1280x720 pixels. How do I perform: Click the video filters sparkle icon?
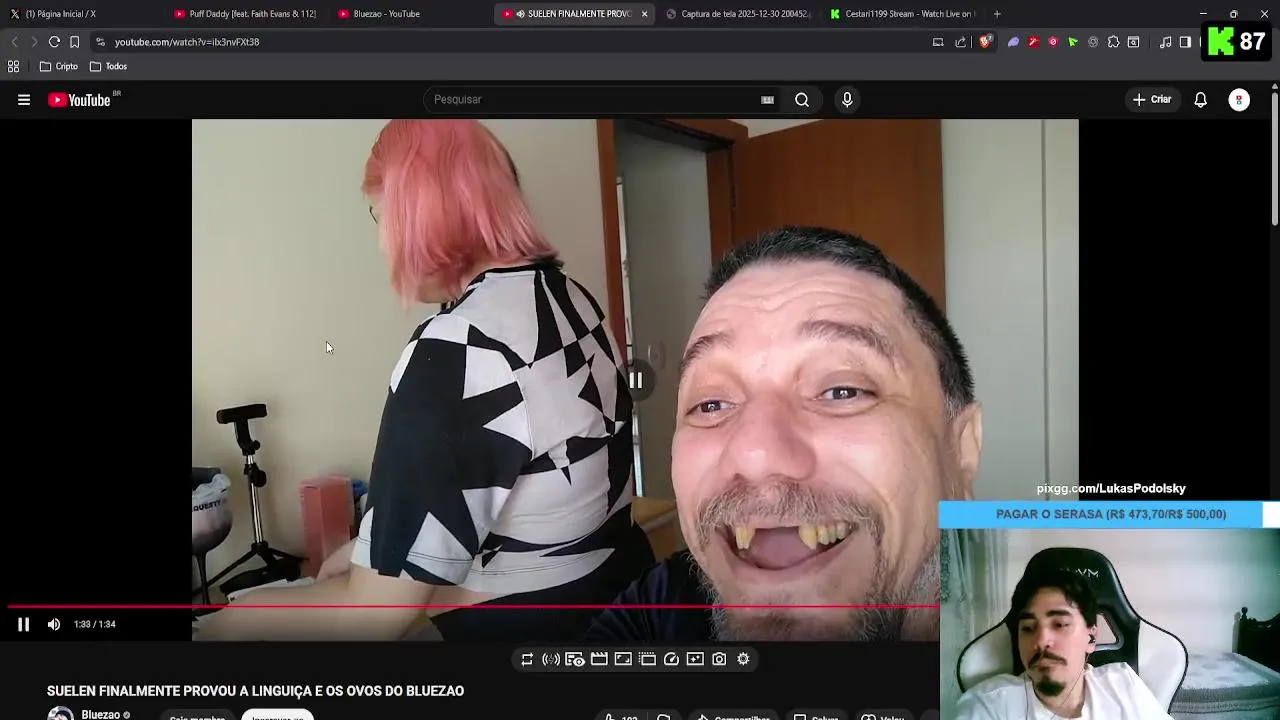click(x=695, y=659)
